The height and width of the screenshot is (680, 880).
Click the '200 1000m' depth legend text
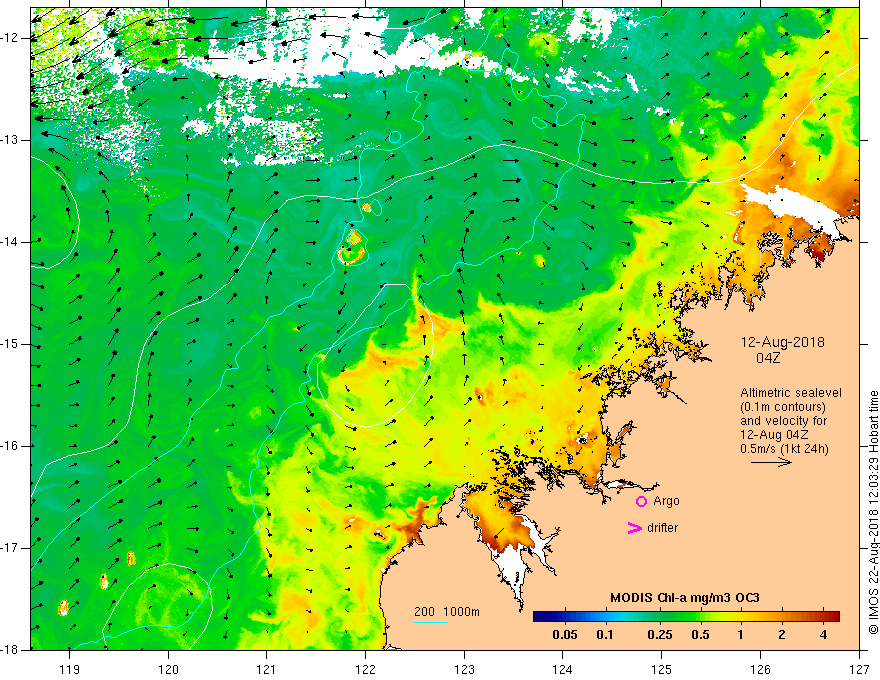coord(447,612)
